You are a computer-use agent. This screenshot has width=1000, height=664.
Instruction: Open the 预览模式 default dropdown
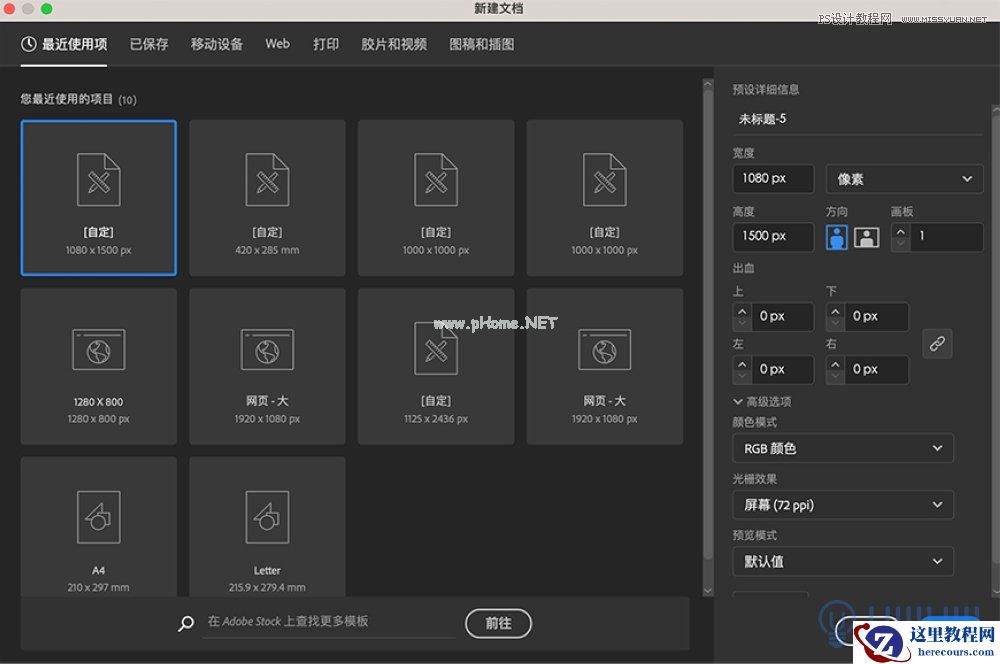point(843,561)
